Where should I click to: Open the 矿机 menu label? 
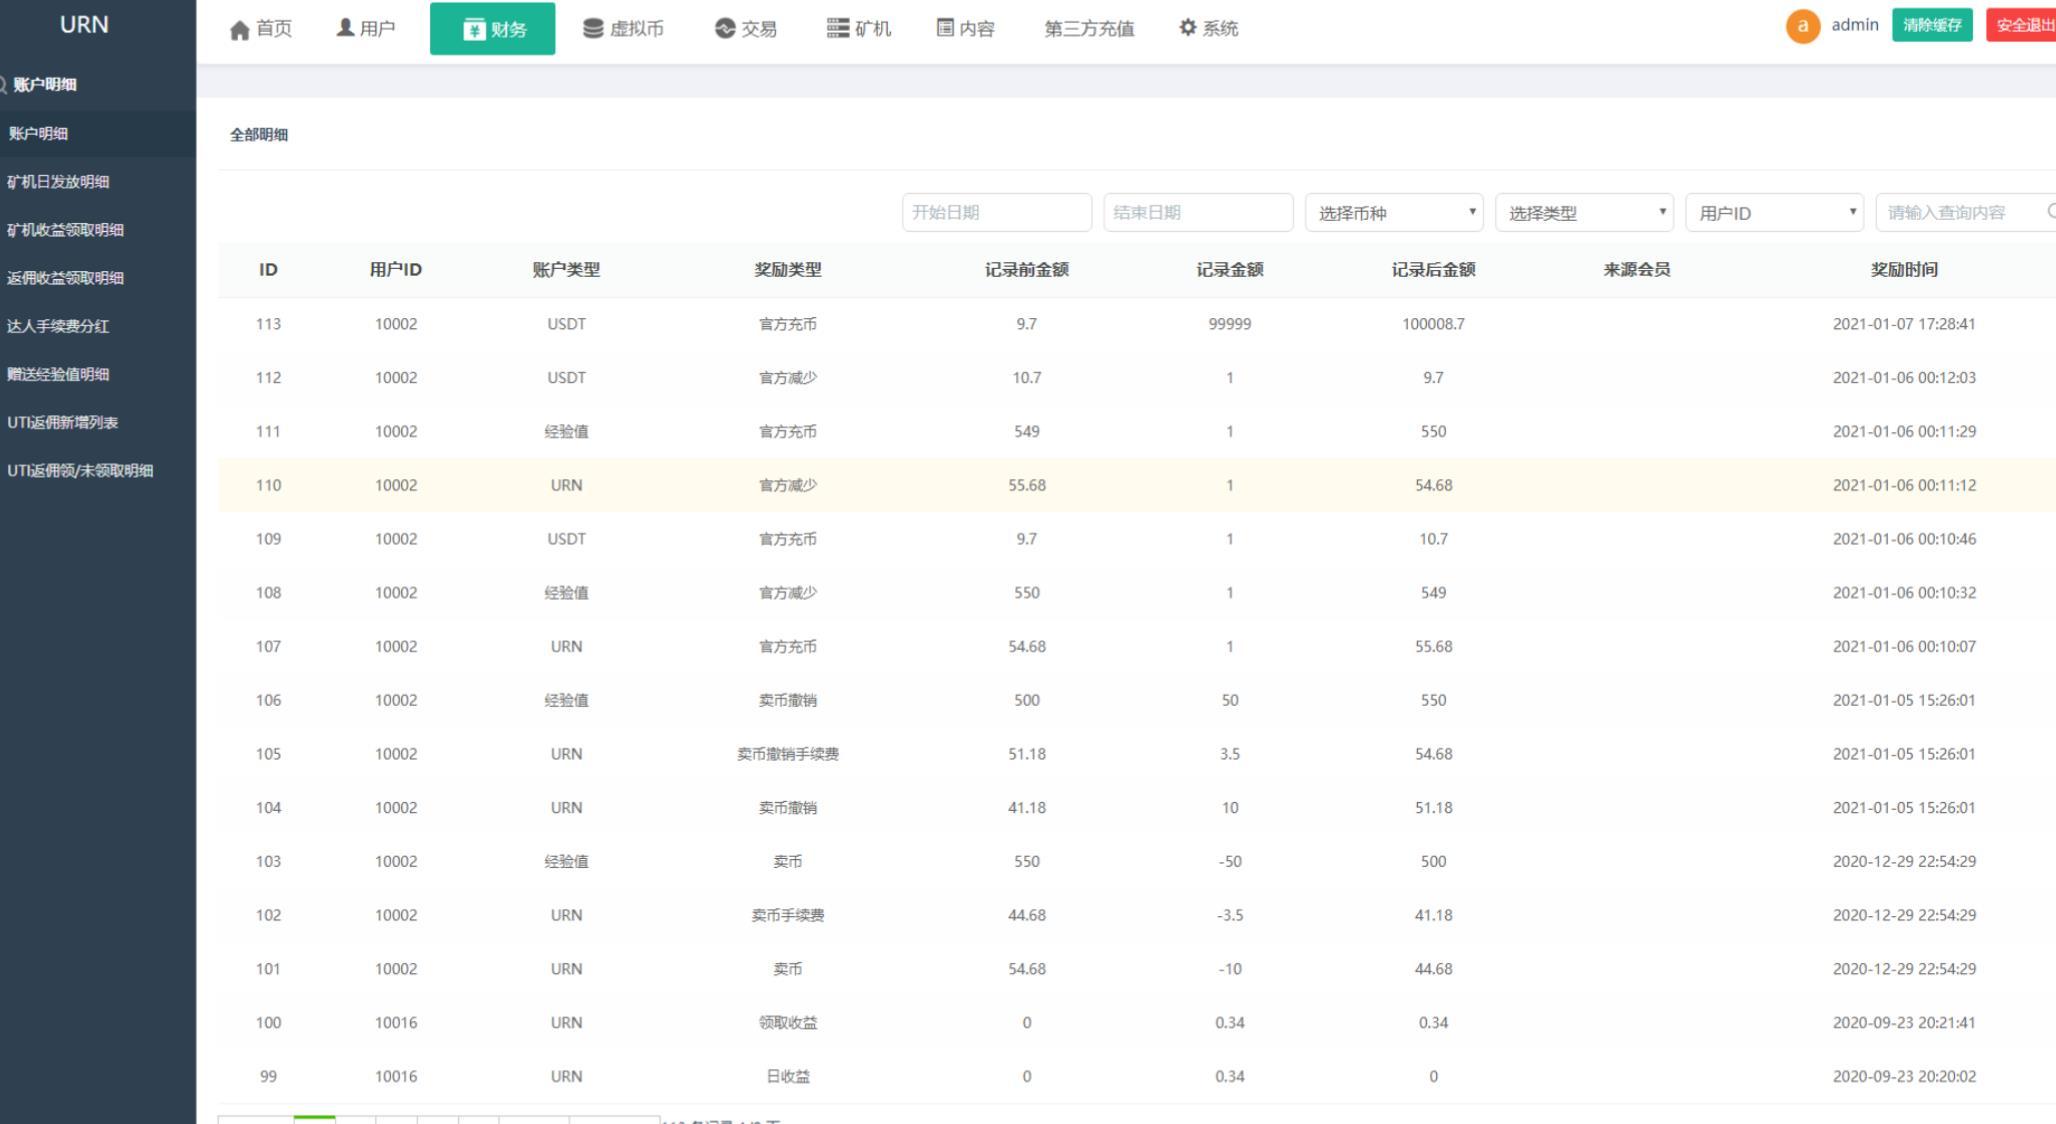873,28
